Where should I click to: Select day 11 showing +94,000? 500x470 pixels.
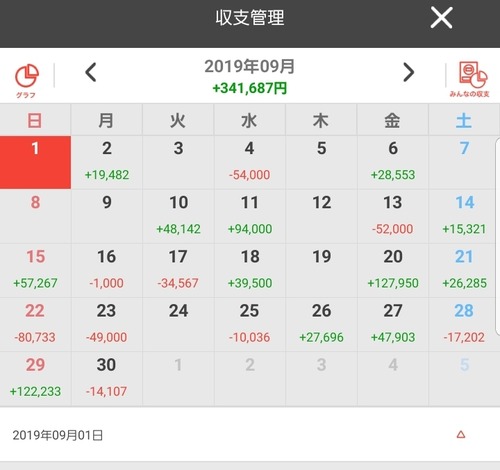(250, 216)
